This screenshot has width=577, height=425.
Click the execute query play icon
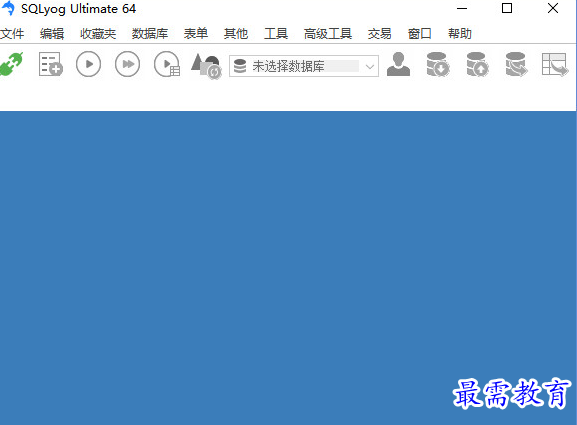(88, 64)
